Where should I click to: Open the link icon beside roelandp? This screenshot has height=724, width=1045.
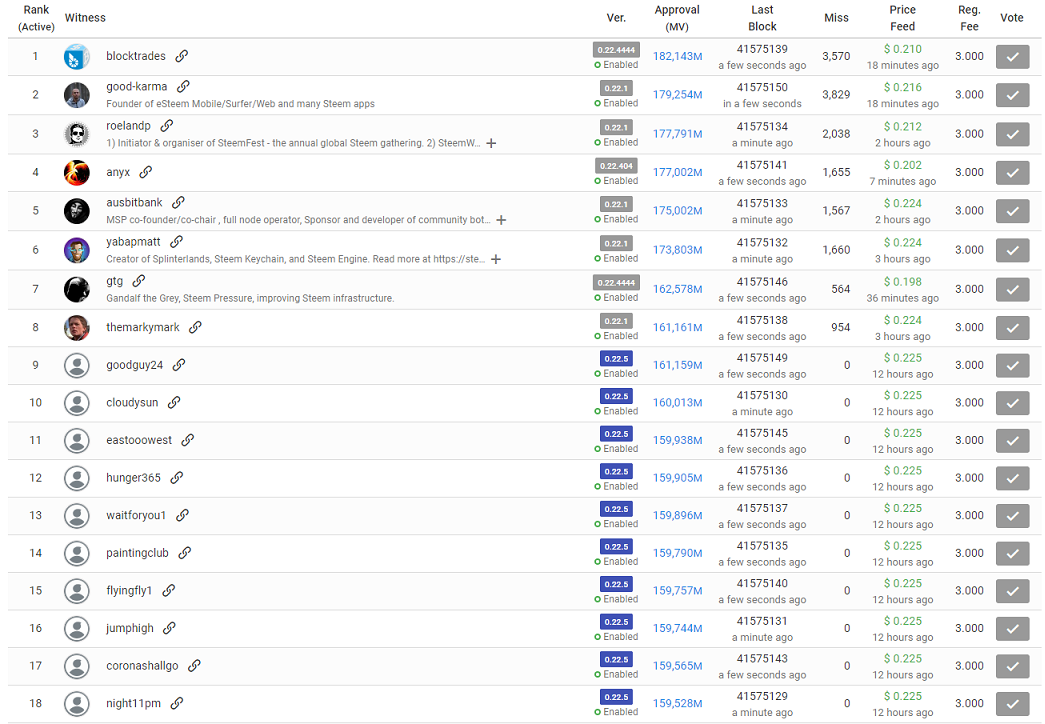(167, 125)
